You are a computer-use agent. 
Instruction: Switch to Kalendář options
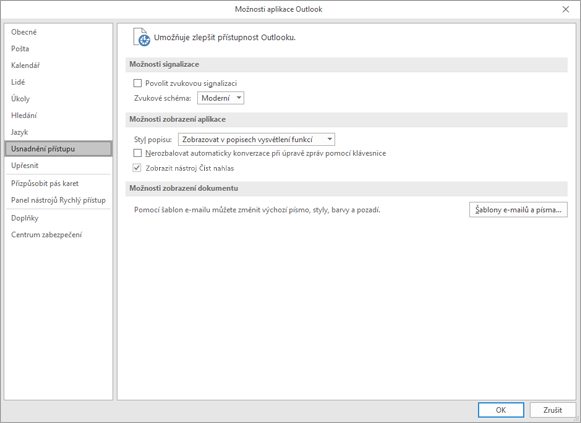pos(25,66)
